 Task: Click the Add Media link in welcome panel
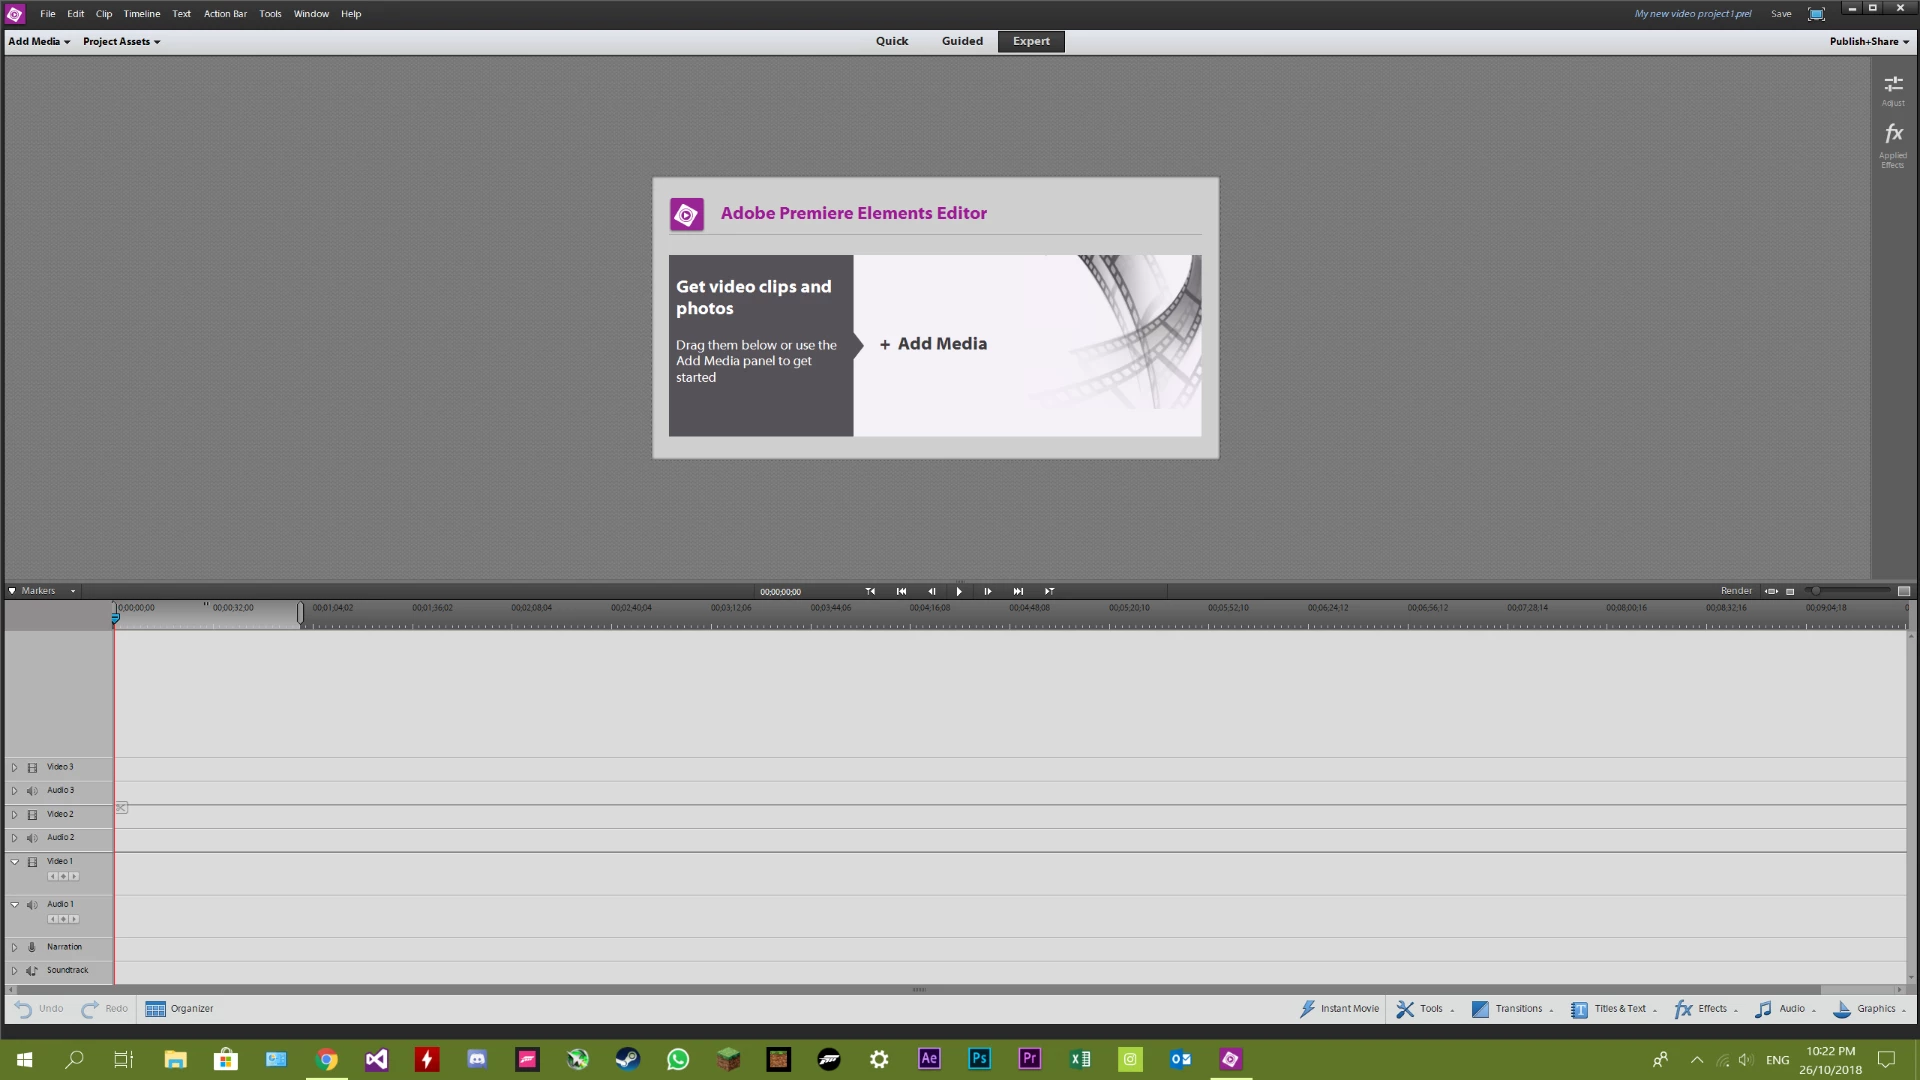click(933, 344)
